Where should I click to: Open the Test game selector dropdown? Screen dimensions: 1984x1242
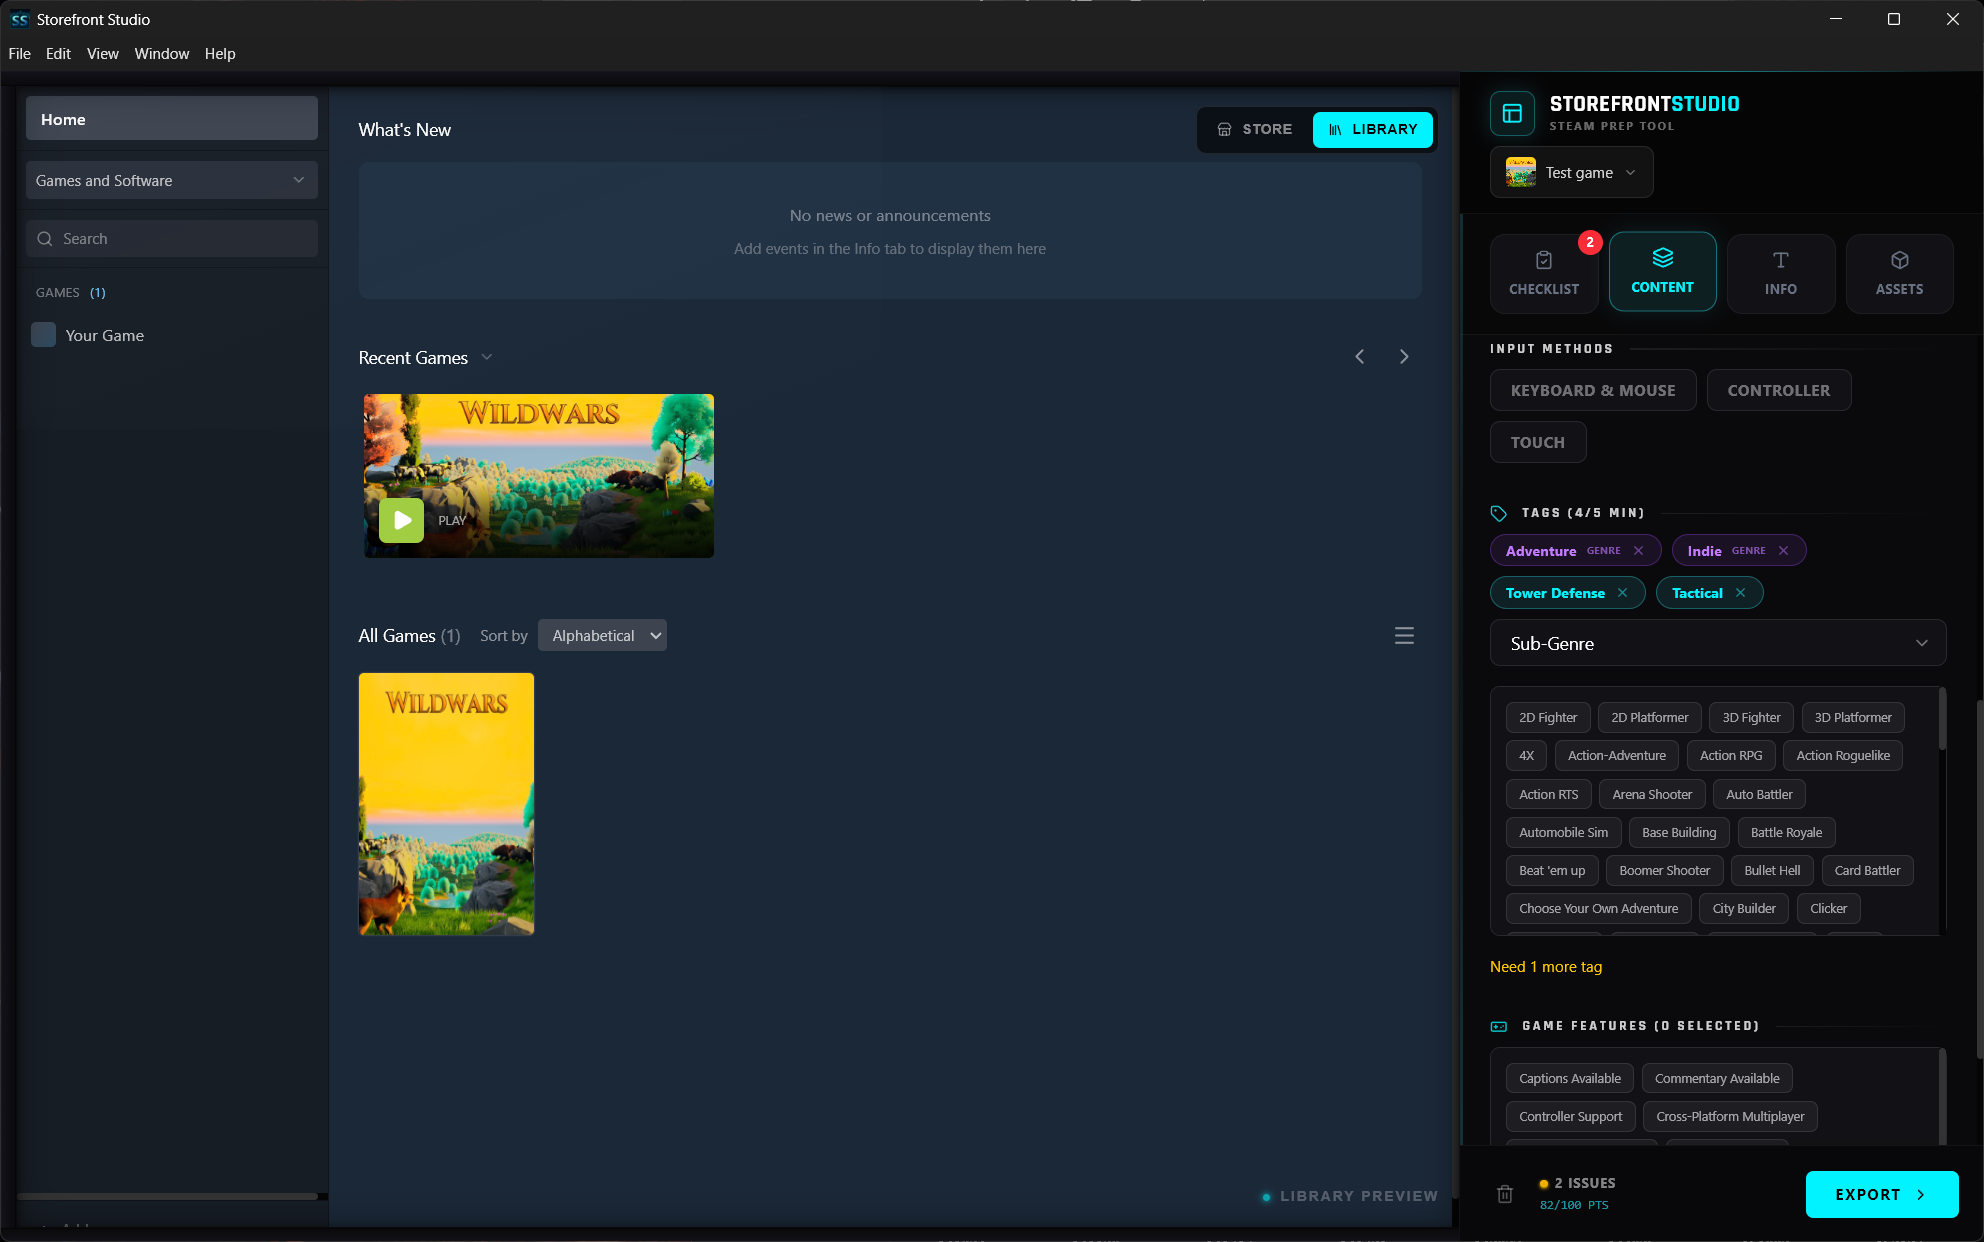pyautogui.click(x=1571, y=173)
